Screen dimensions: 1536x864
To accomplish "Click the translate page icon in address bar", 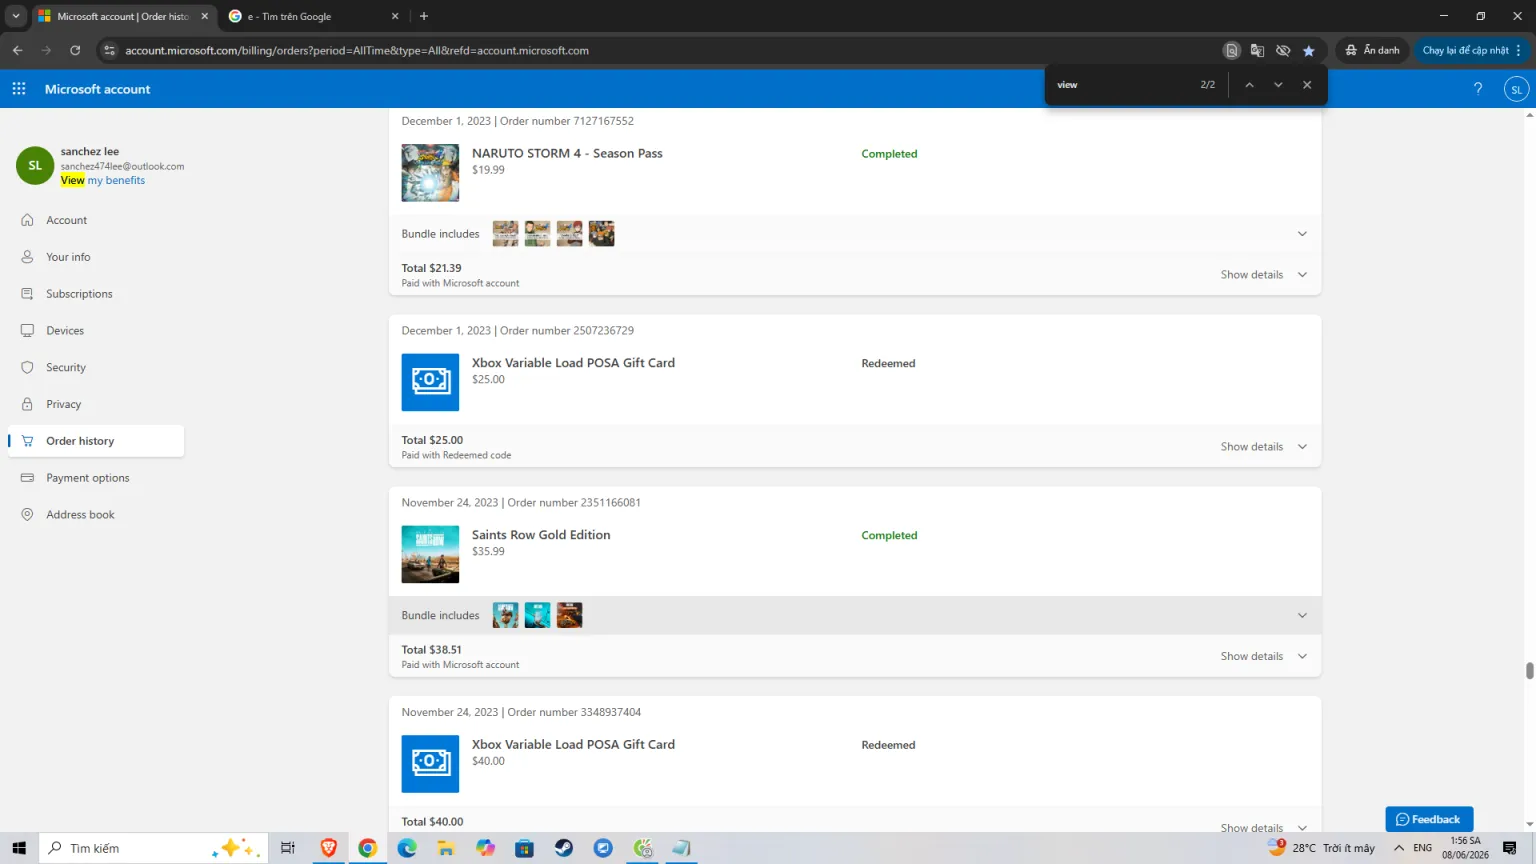I will tap(1257, 51).
